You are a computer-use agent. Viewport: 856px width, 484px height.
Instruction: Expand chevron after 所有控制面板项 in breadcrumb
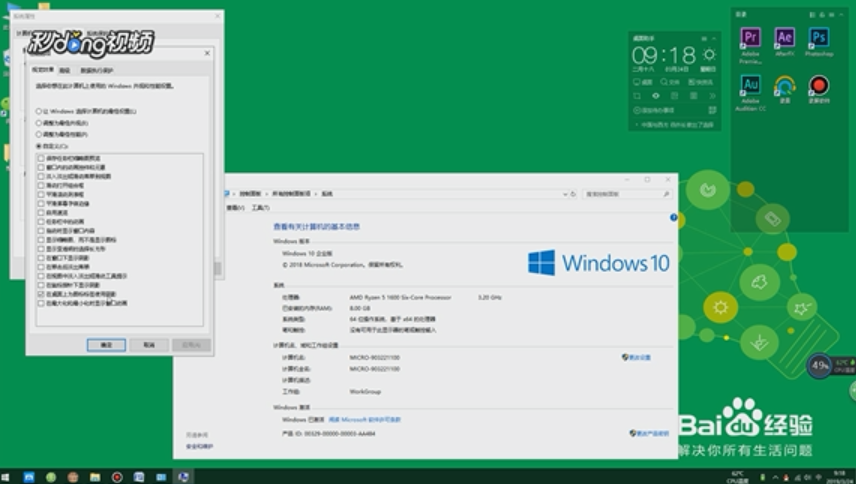[316, 194]
